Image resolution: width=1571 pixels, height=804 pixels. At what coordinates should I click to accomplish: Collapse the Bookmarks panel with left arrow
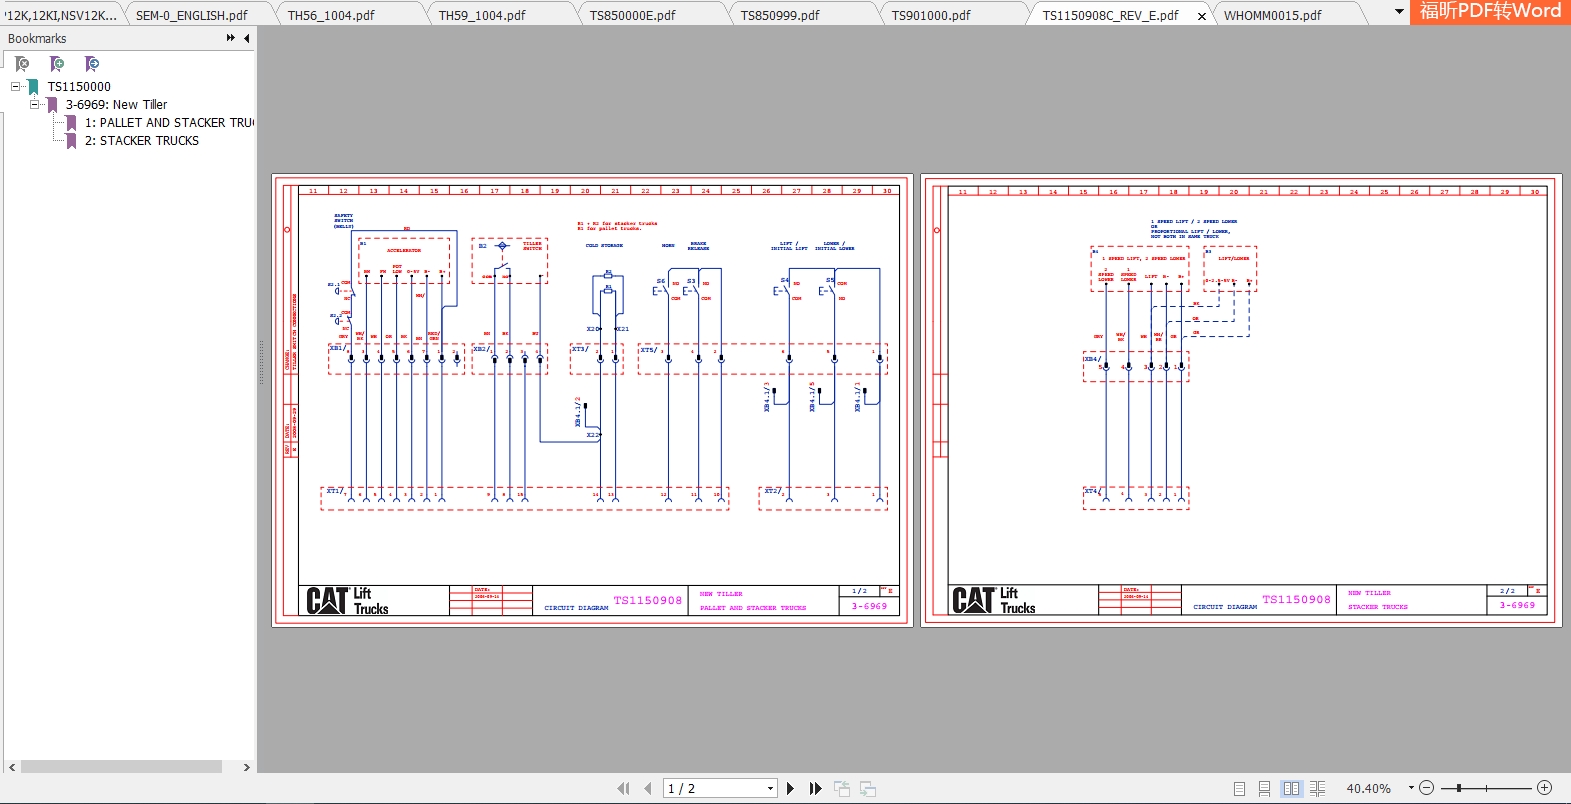click(x=246, y=38)
